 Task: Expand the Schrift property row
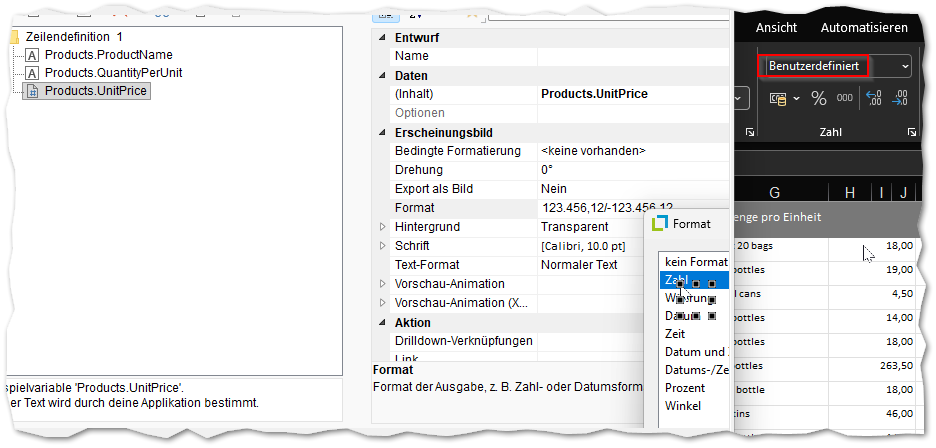(382, 246)
